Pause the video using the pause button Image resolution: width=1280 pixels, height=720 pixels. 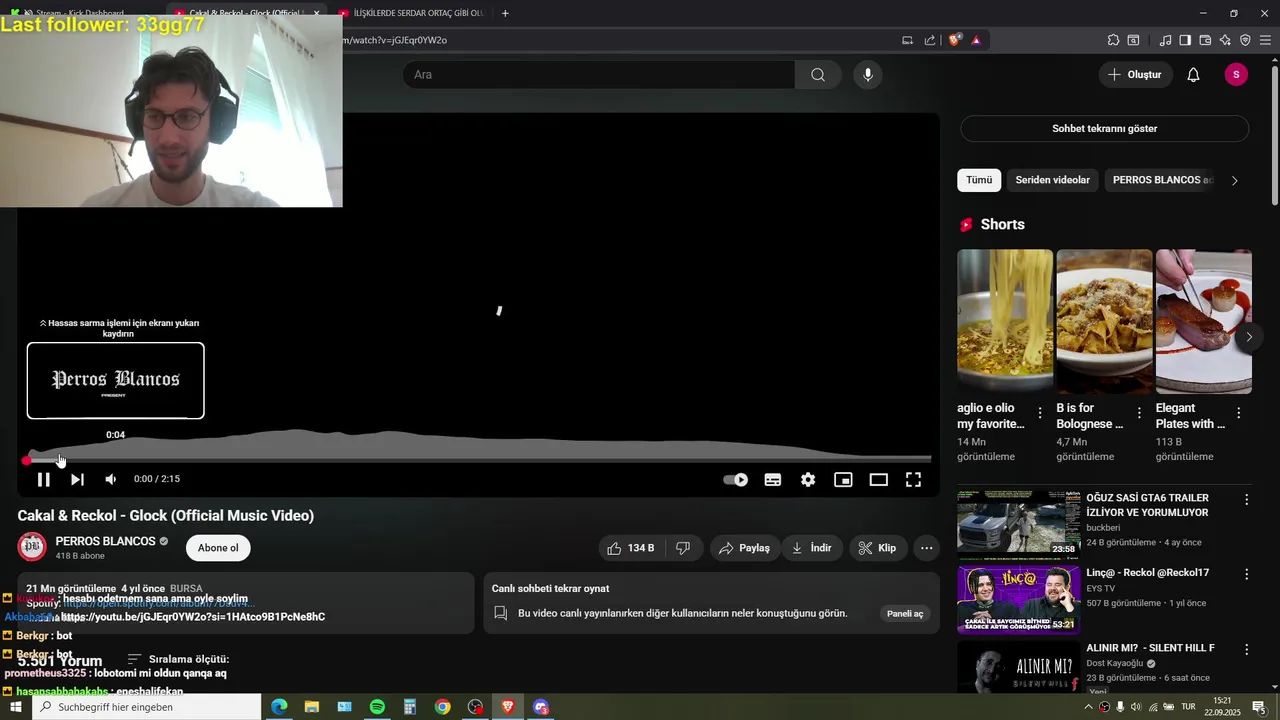44,480
